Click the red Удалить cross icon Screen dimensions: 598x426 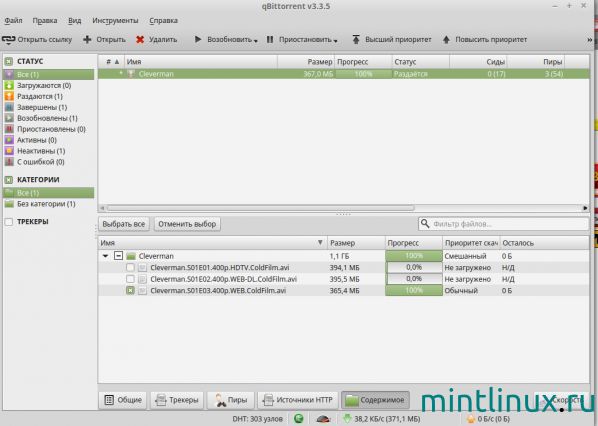click(140, 39)
